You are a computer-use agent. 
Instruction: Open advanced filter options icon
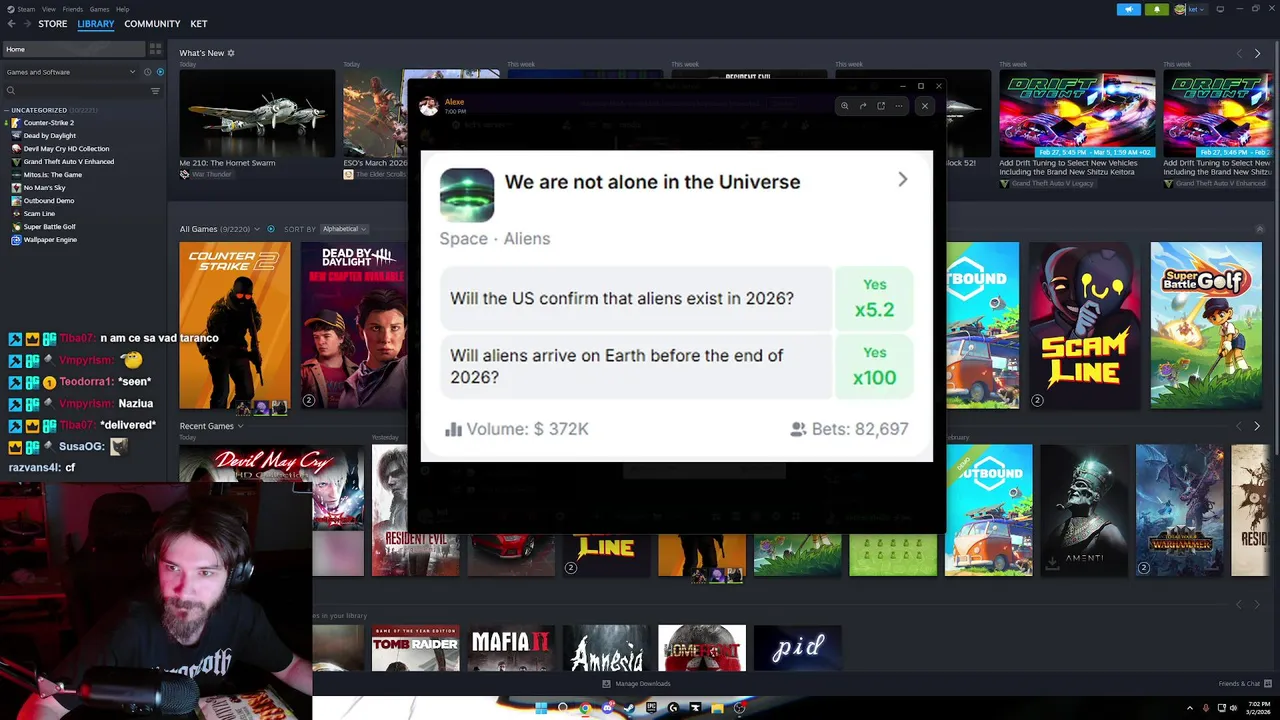(155, 91)
